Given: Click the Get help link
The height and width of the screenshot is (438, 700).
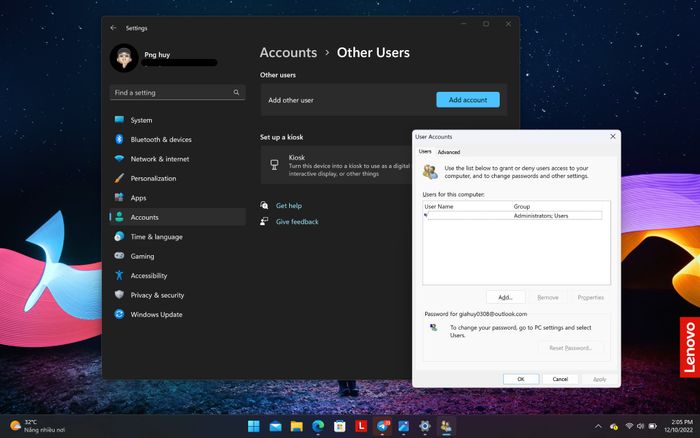Looking at the screenshot, I should [x=288, y=206].
